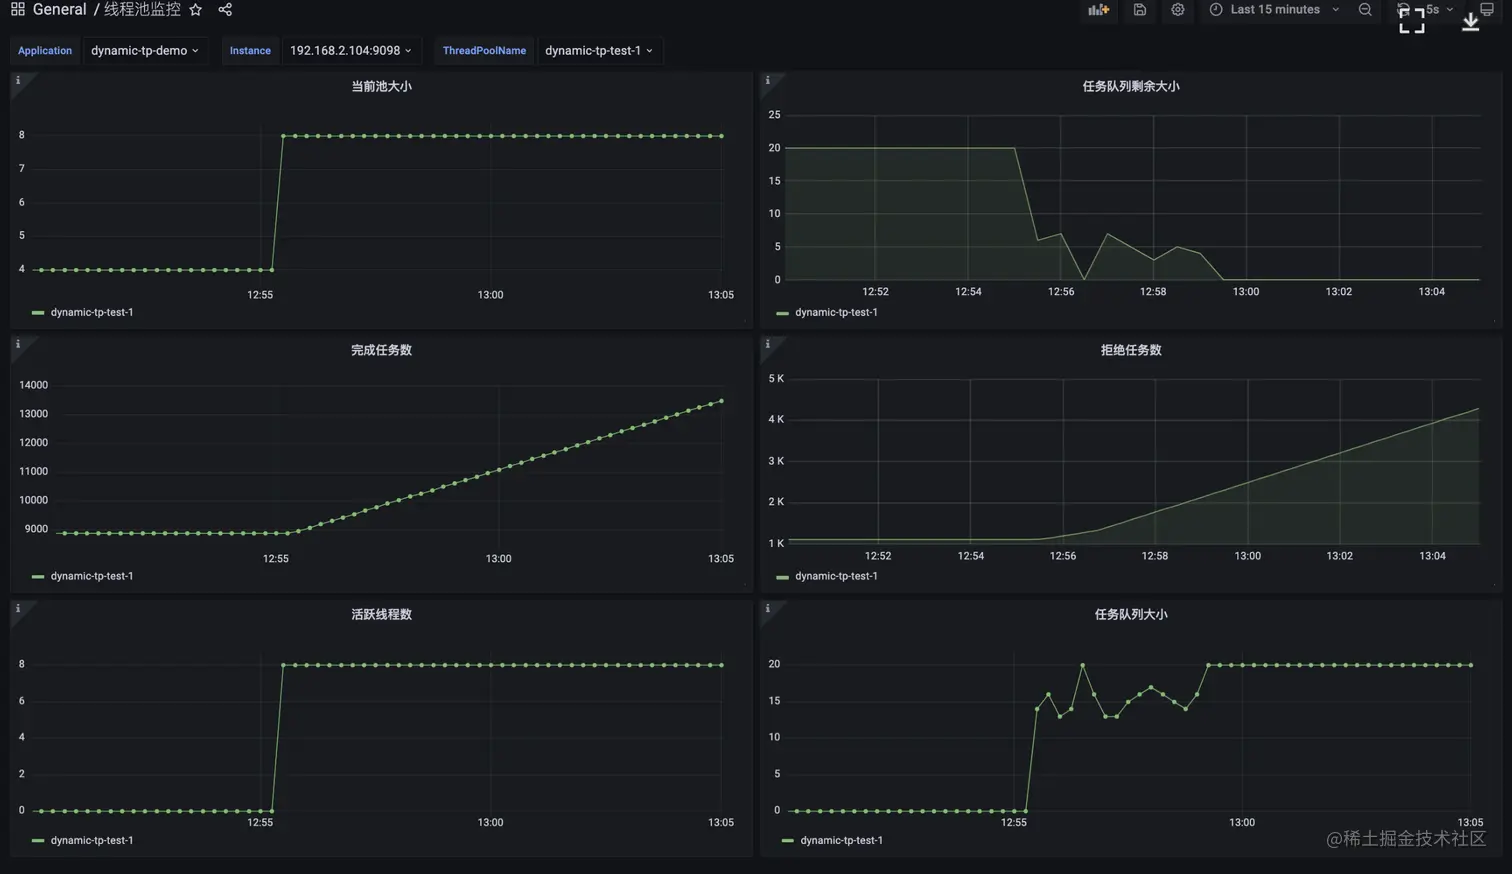The height and width of the screenshot is (874, 1512).
Task: Add a new panel with chart-plus icon
Action: coord(1098,9)
